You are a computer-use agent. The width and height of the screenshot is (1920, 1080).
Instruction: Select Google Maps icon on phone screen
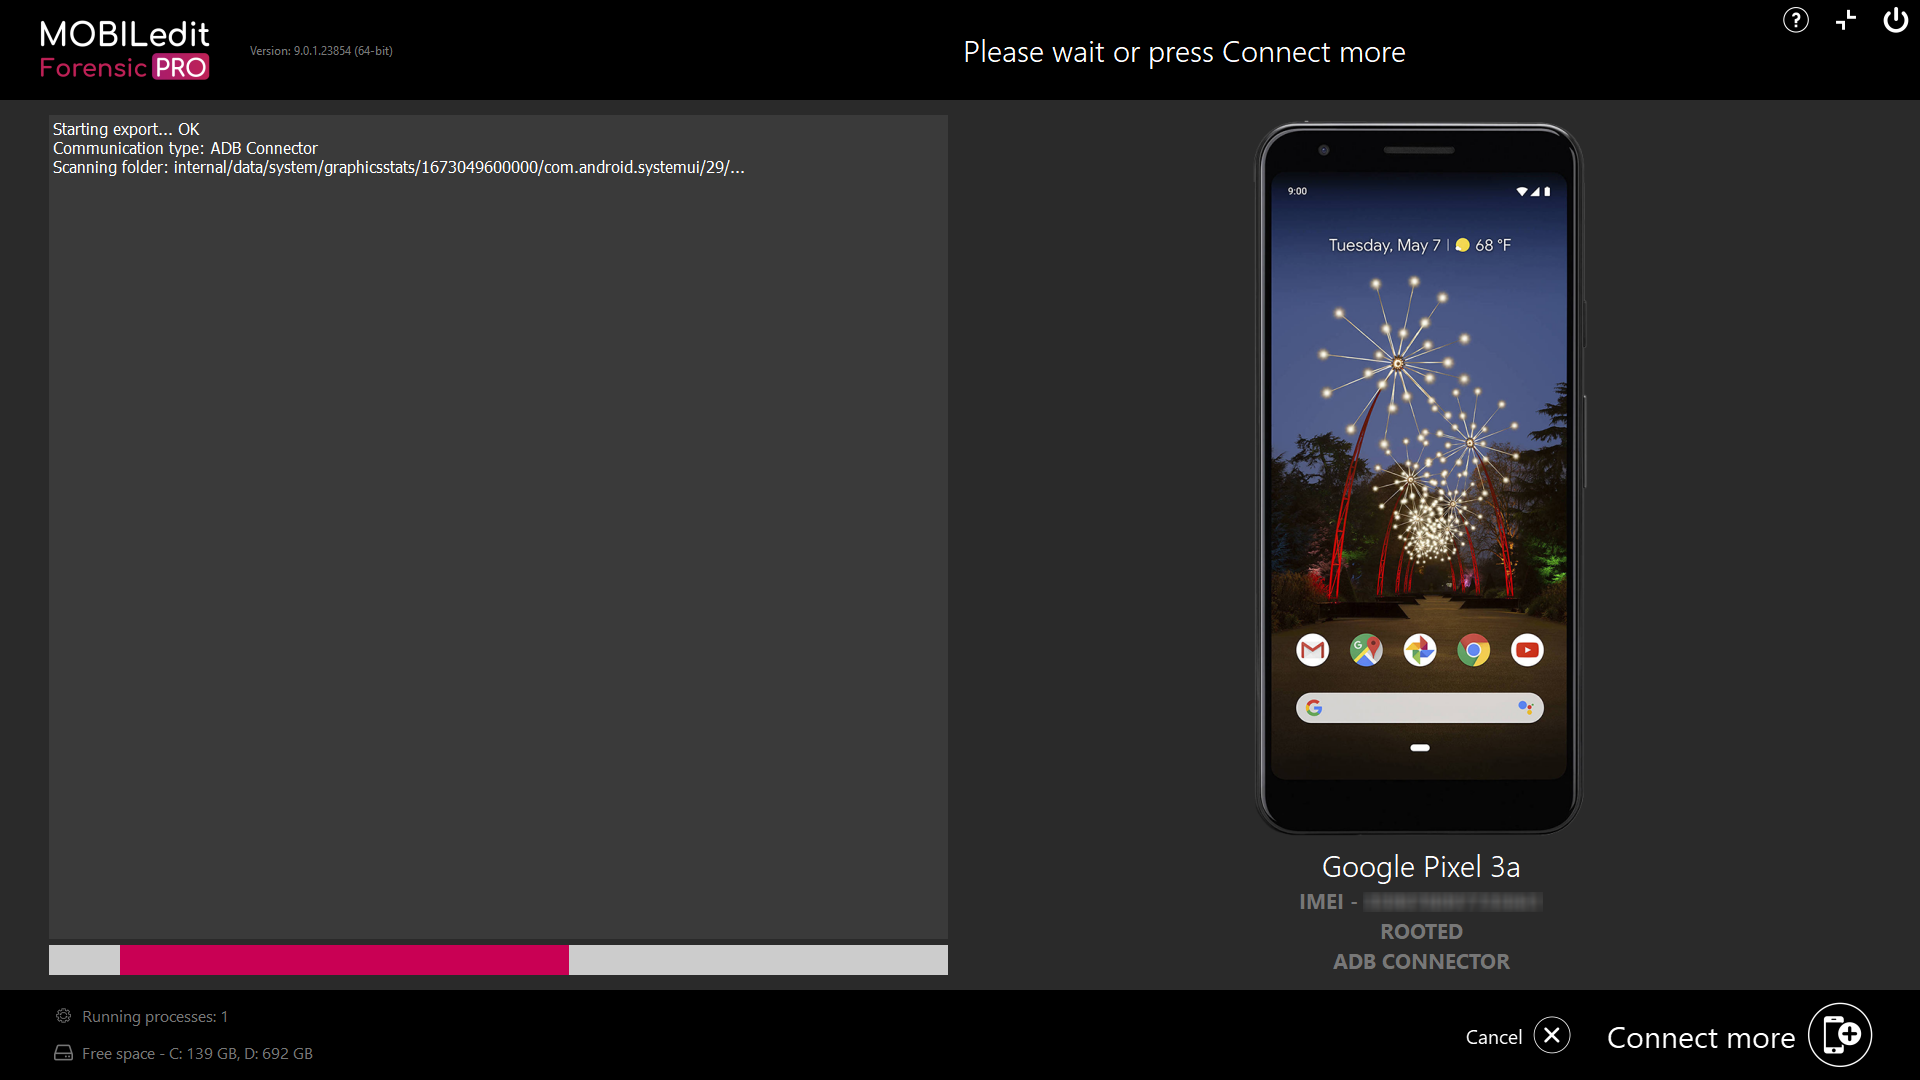(x=1366, y=650)
